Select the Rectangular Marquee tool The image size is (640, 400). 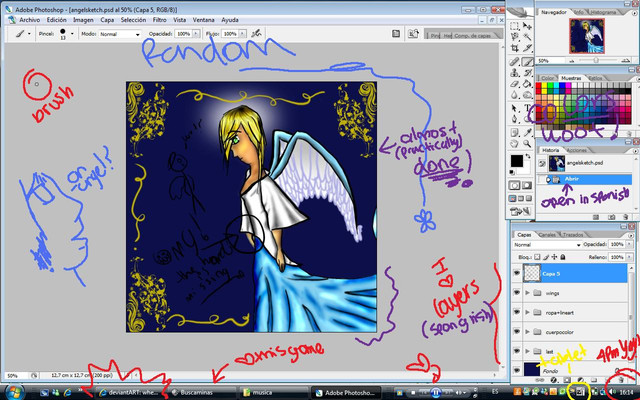pyautogui.click(x=514, y=26)
